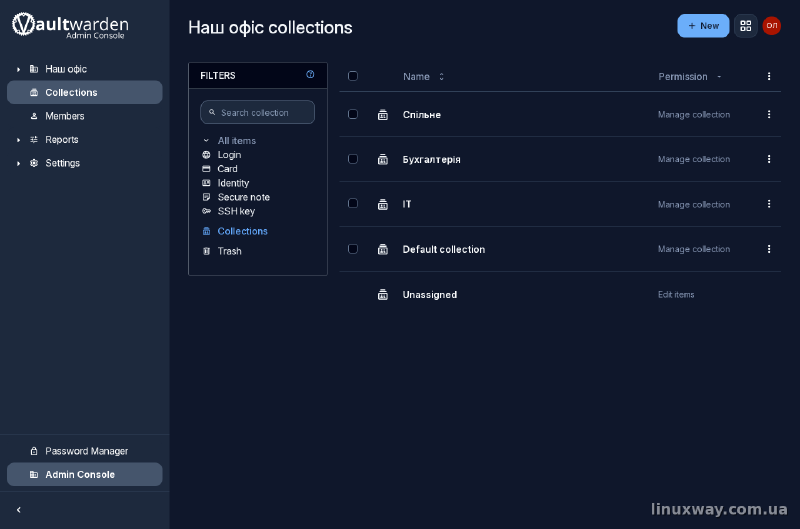This screenshot has width=800, height=529.
Task: Open the three-dot menu for IT
Action: point(769,204)
